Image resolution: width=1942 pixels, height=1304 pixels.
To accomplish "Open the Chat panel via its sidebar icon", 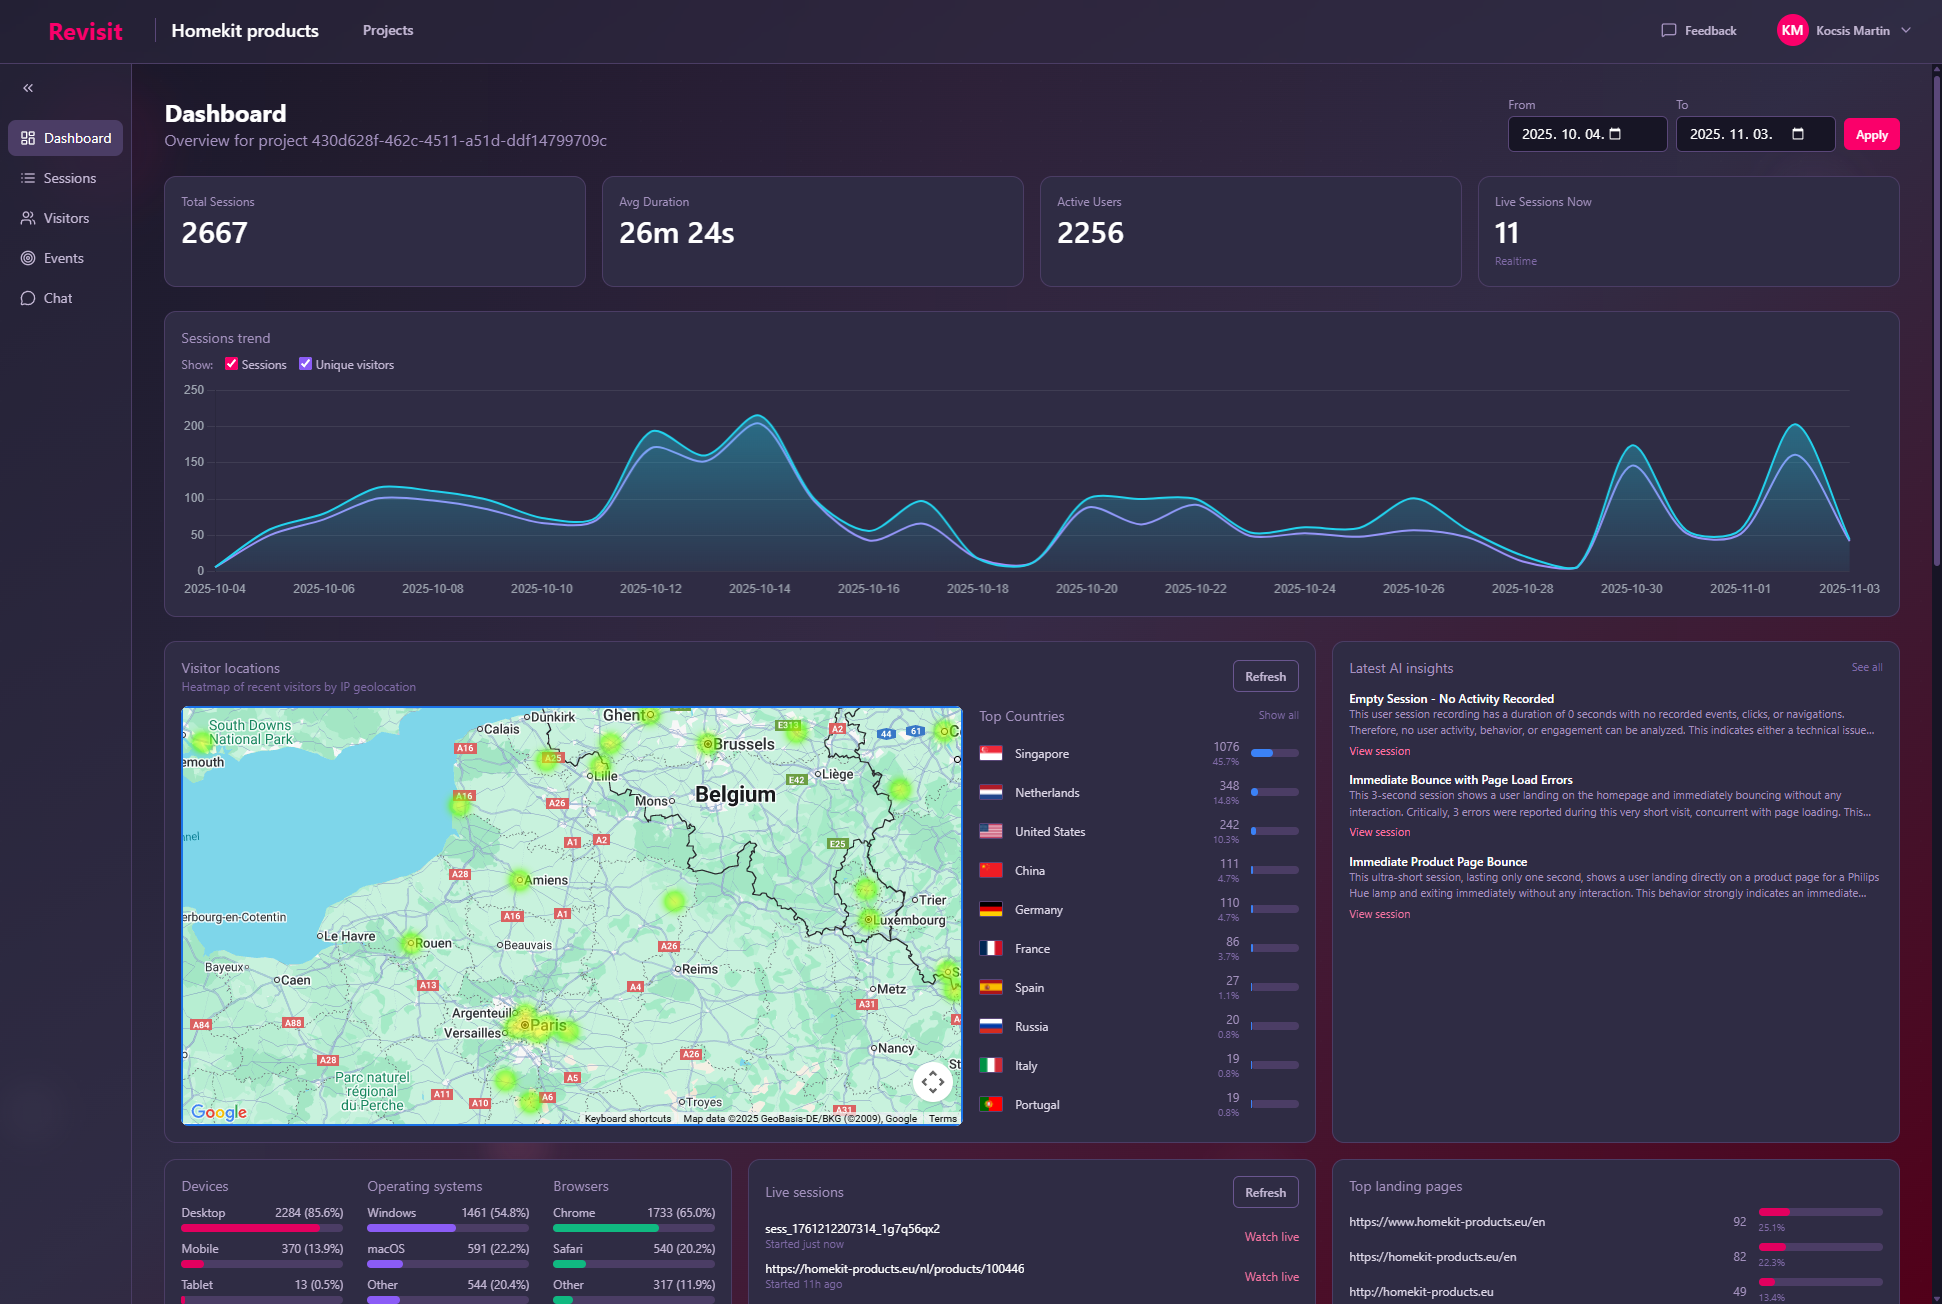I will [28, 298].
